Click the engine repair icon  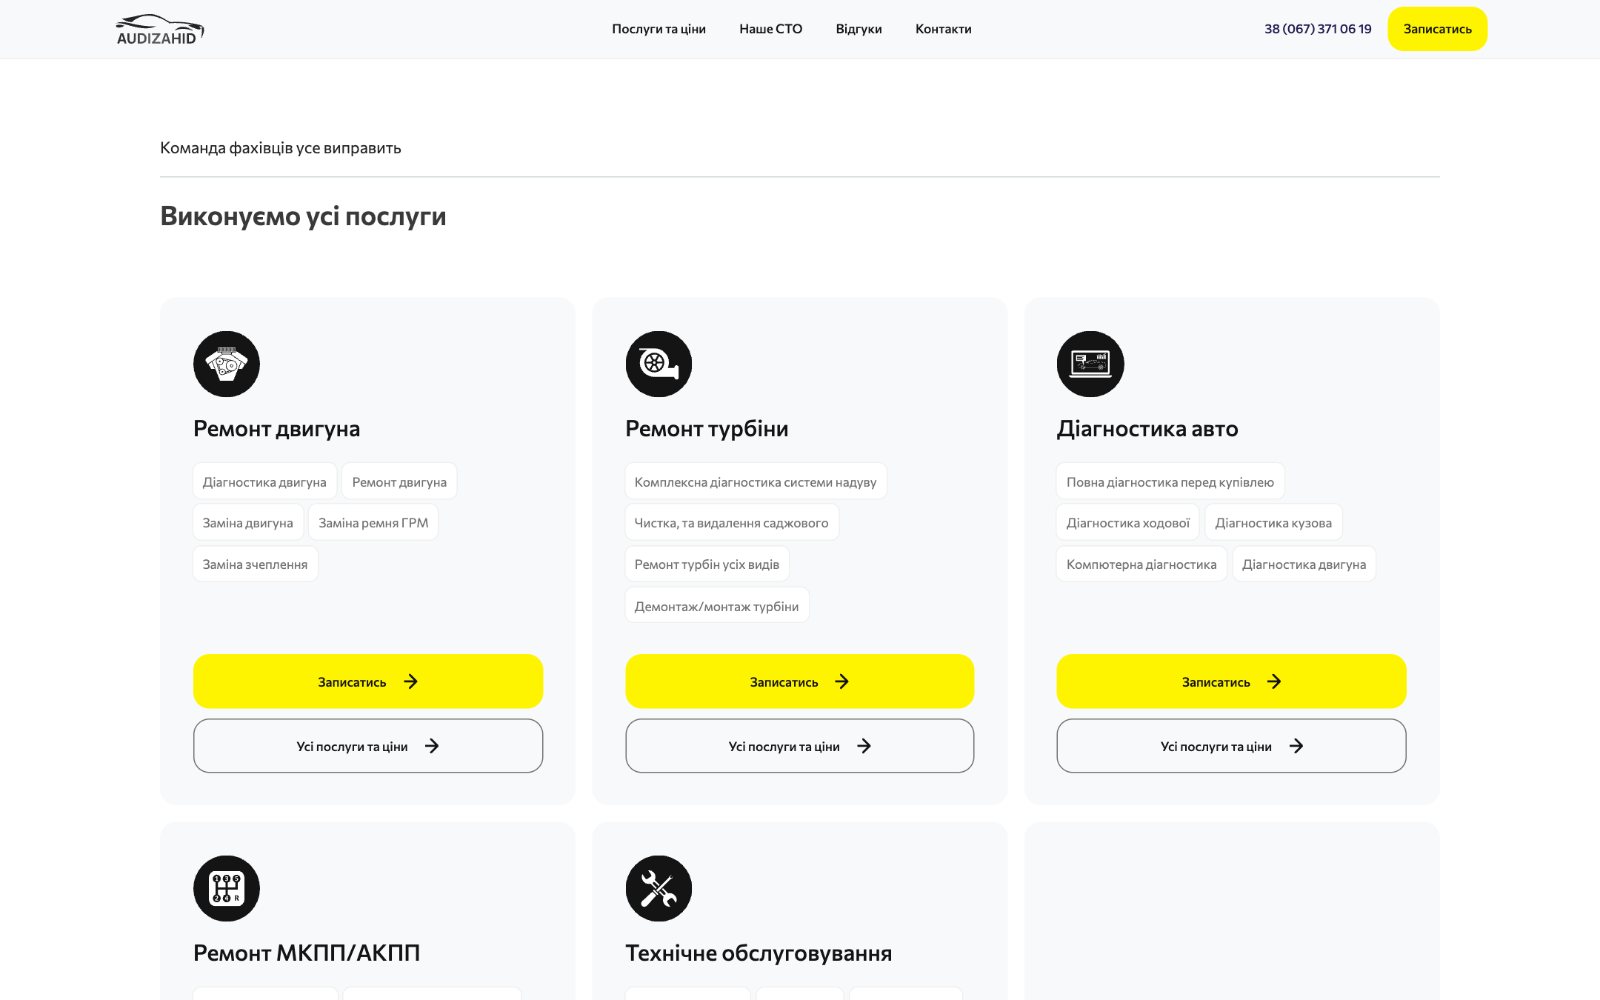pos(226,364)
